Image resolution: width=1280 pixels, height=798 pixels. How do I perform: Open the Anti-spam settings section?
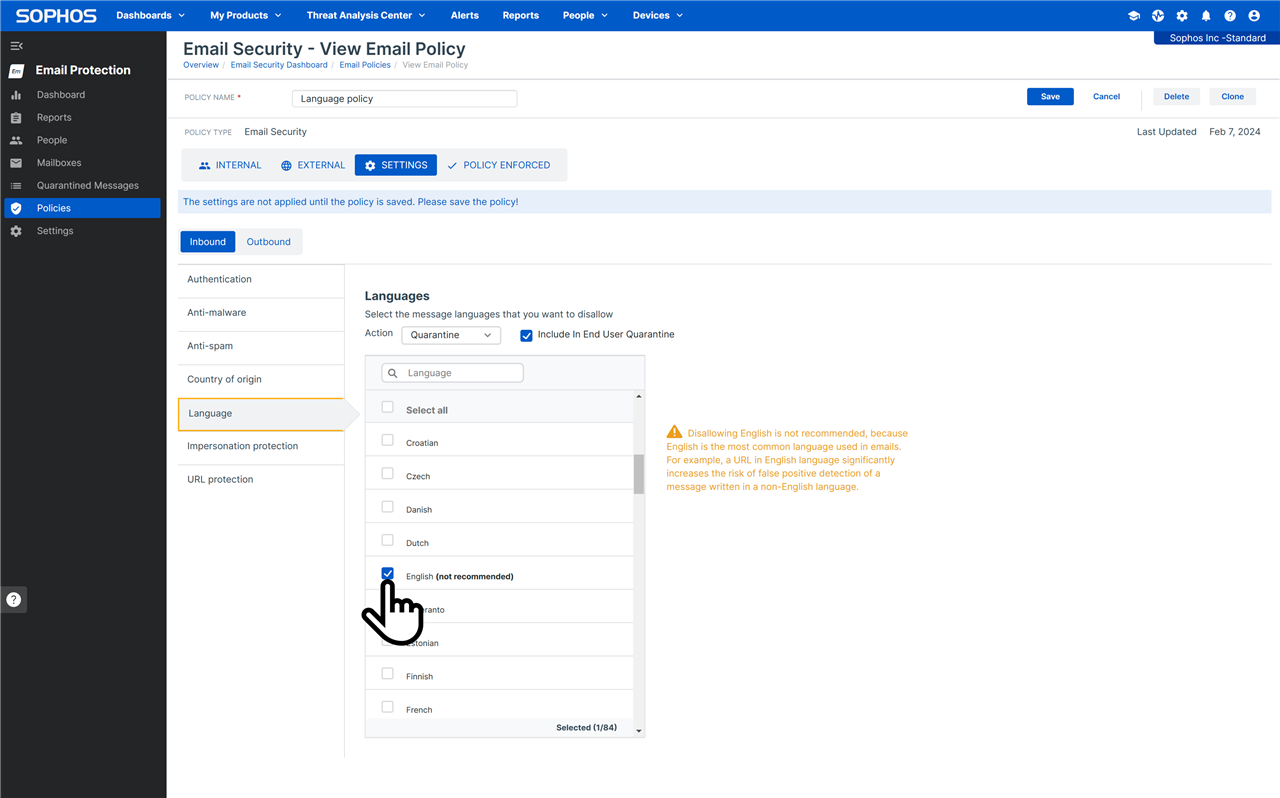(261, 346)
